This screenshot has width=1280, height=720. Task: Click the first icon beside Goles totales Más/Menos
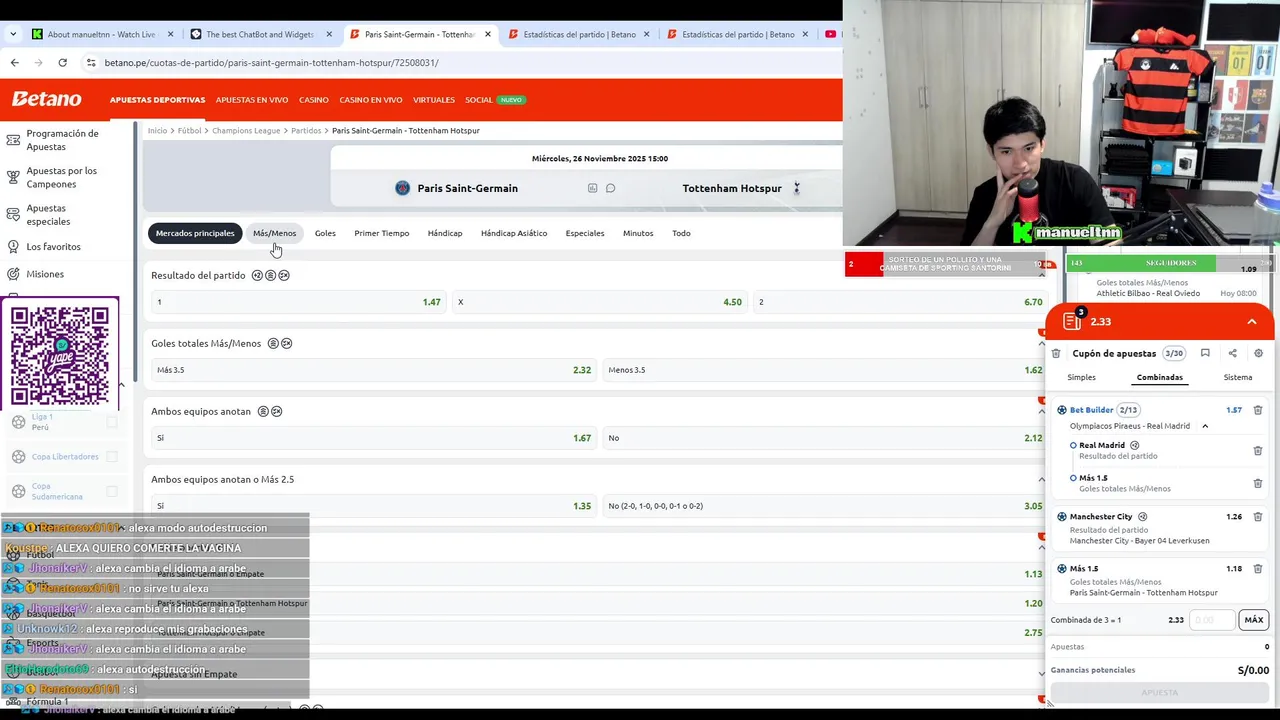point(273,343)
